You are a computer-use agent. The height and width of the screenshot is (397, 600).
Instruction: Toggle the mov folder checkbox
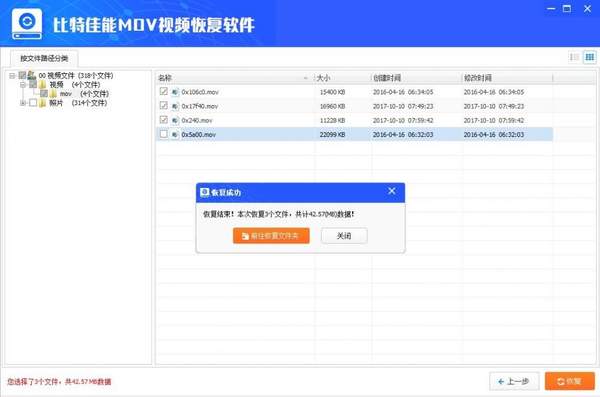pyautogui.click(x=44, y=94)
